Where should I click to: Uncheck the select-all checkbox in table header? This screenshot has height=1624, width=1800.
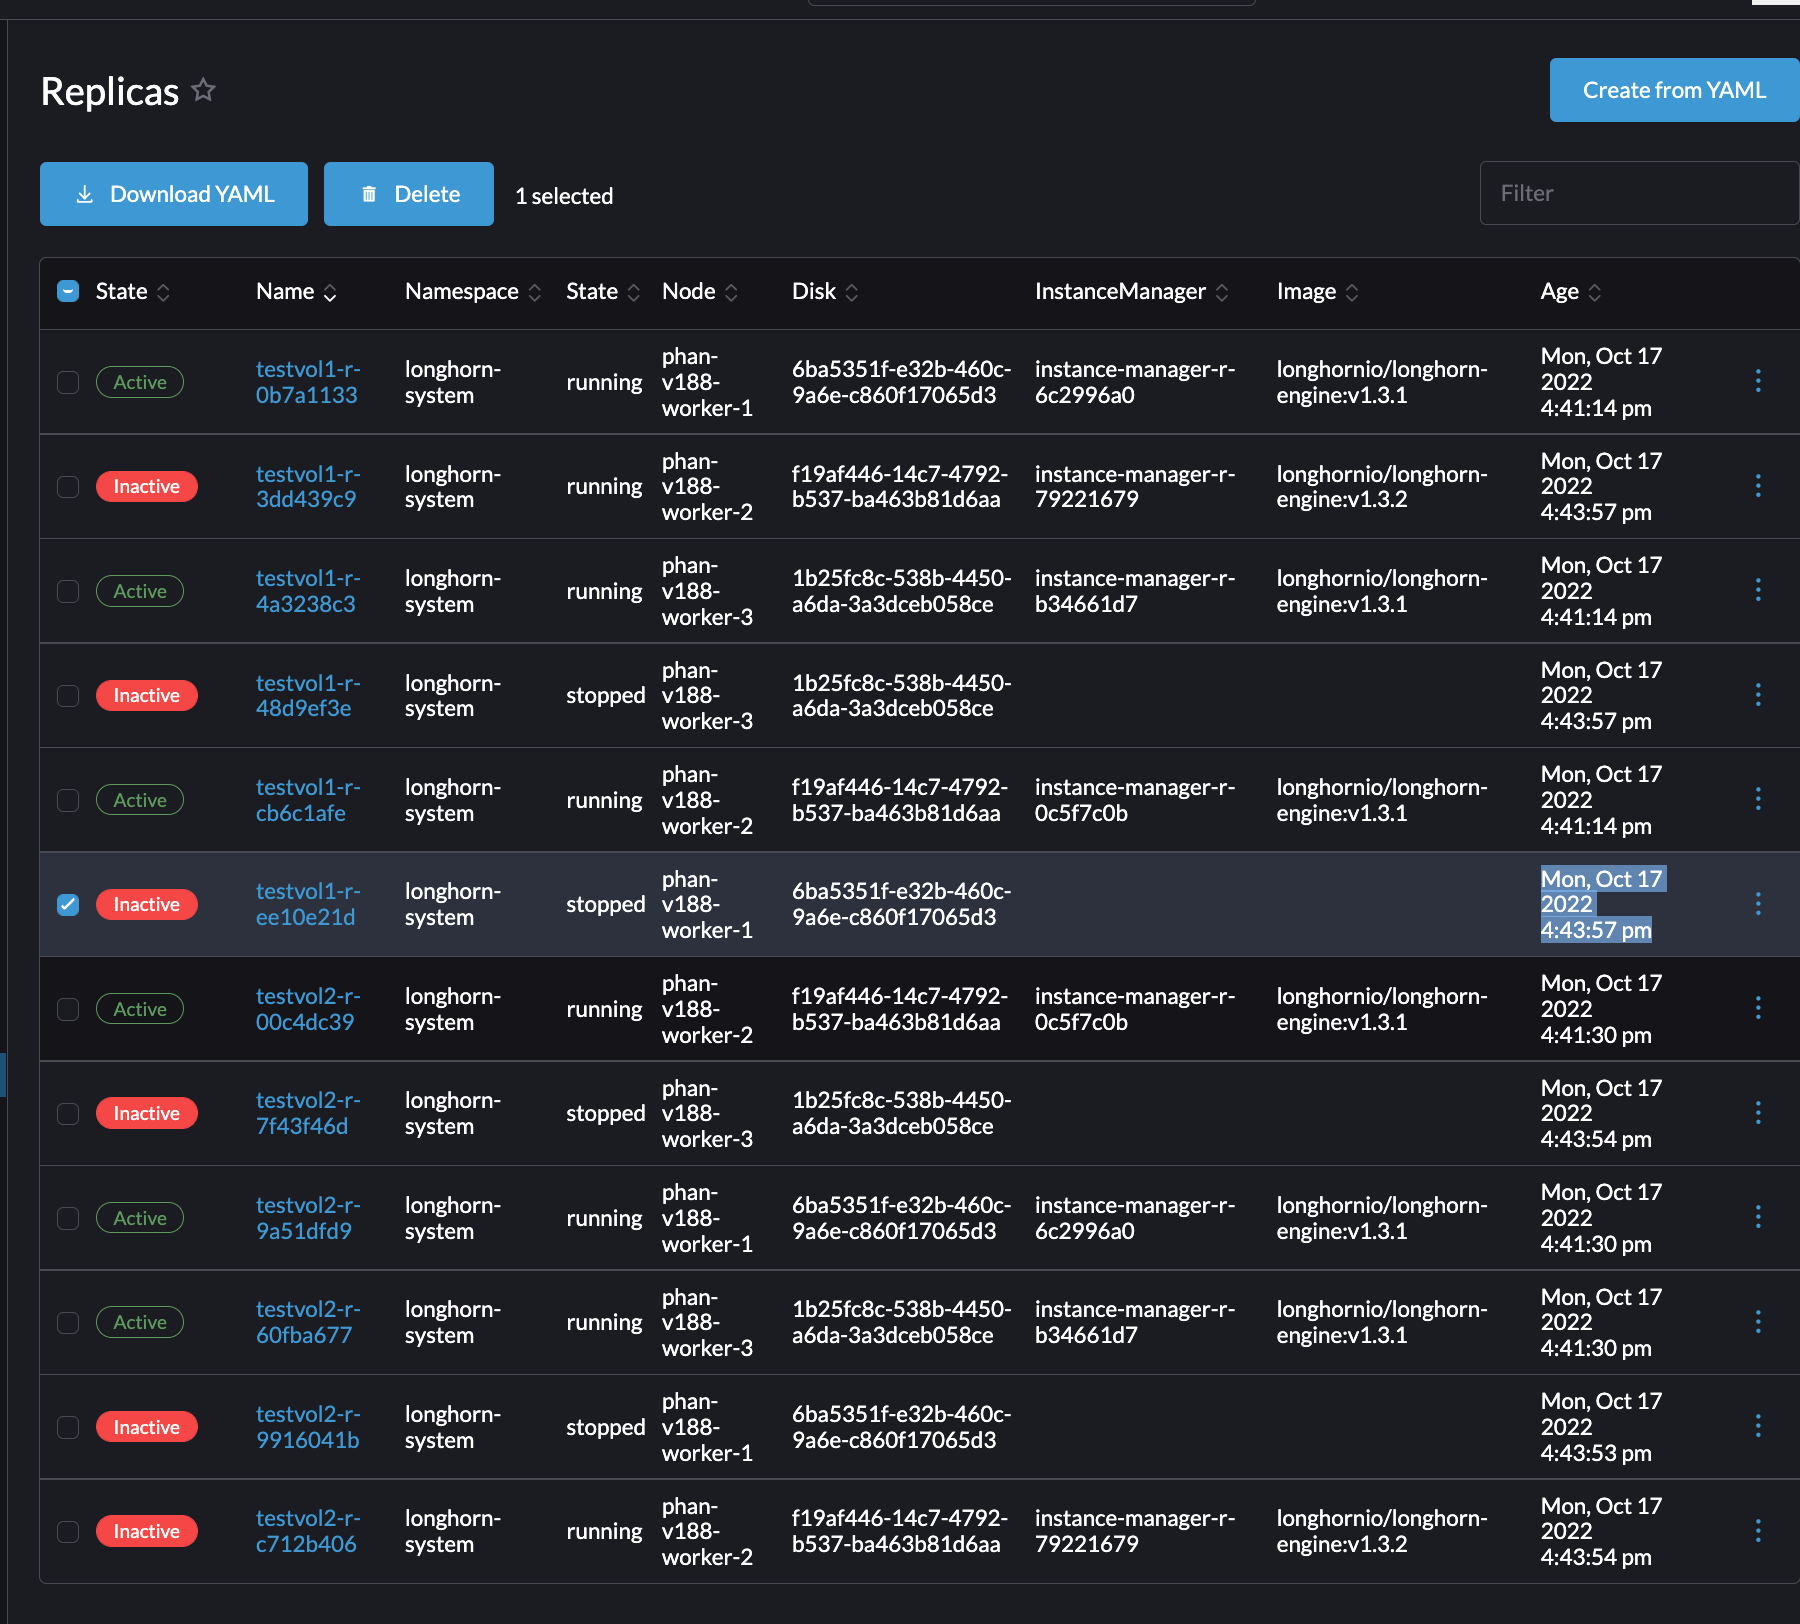[x=68, y=291]
